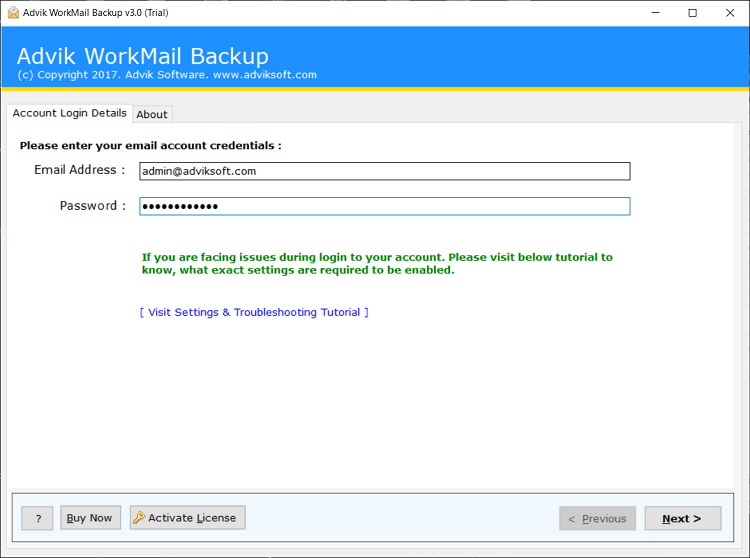The height and width of the screenshot is (558, 750).
Task: Click the green login issues help text
Action: coord(377,263)
